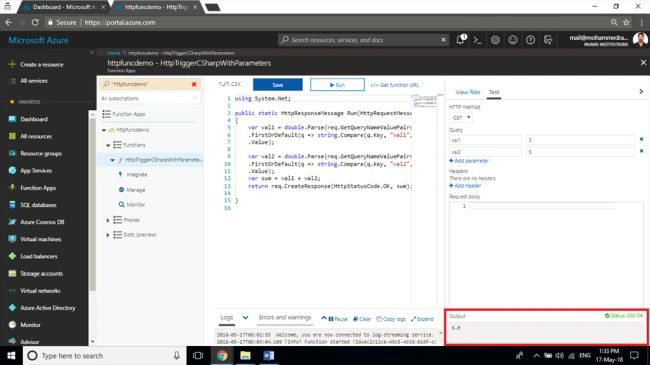Image resolution: width=650 pixels, height=365 pixels.
Task: Switch to Errors and warnings tab
Action: pos(285,317)
